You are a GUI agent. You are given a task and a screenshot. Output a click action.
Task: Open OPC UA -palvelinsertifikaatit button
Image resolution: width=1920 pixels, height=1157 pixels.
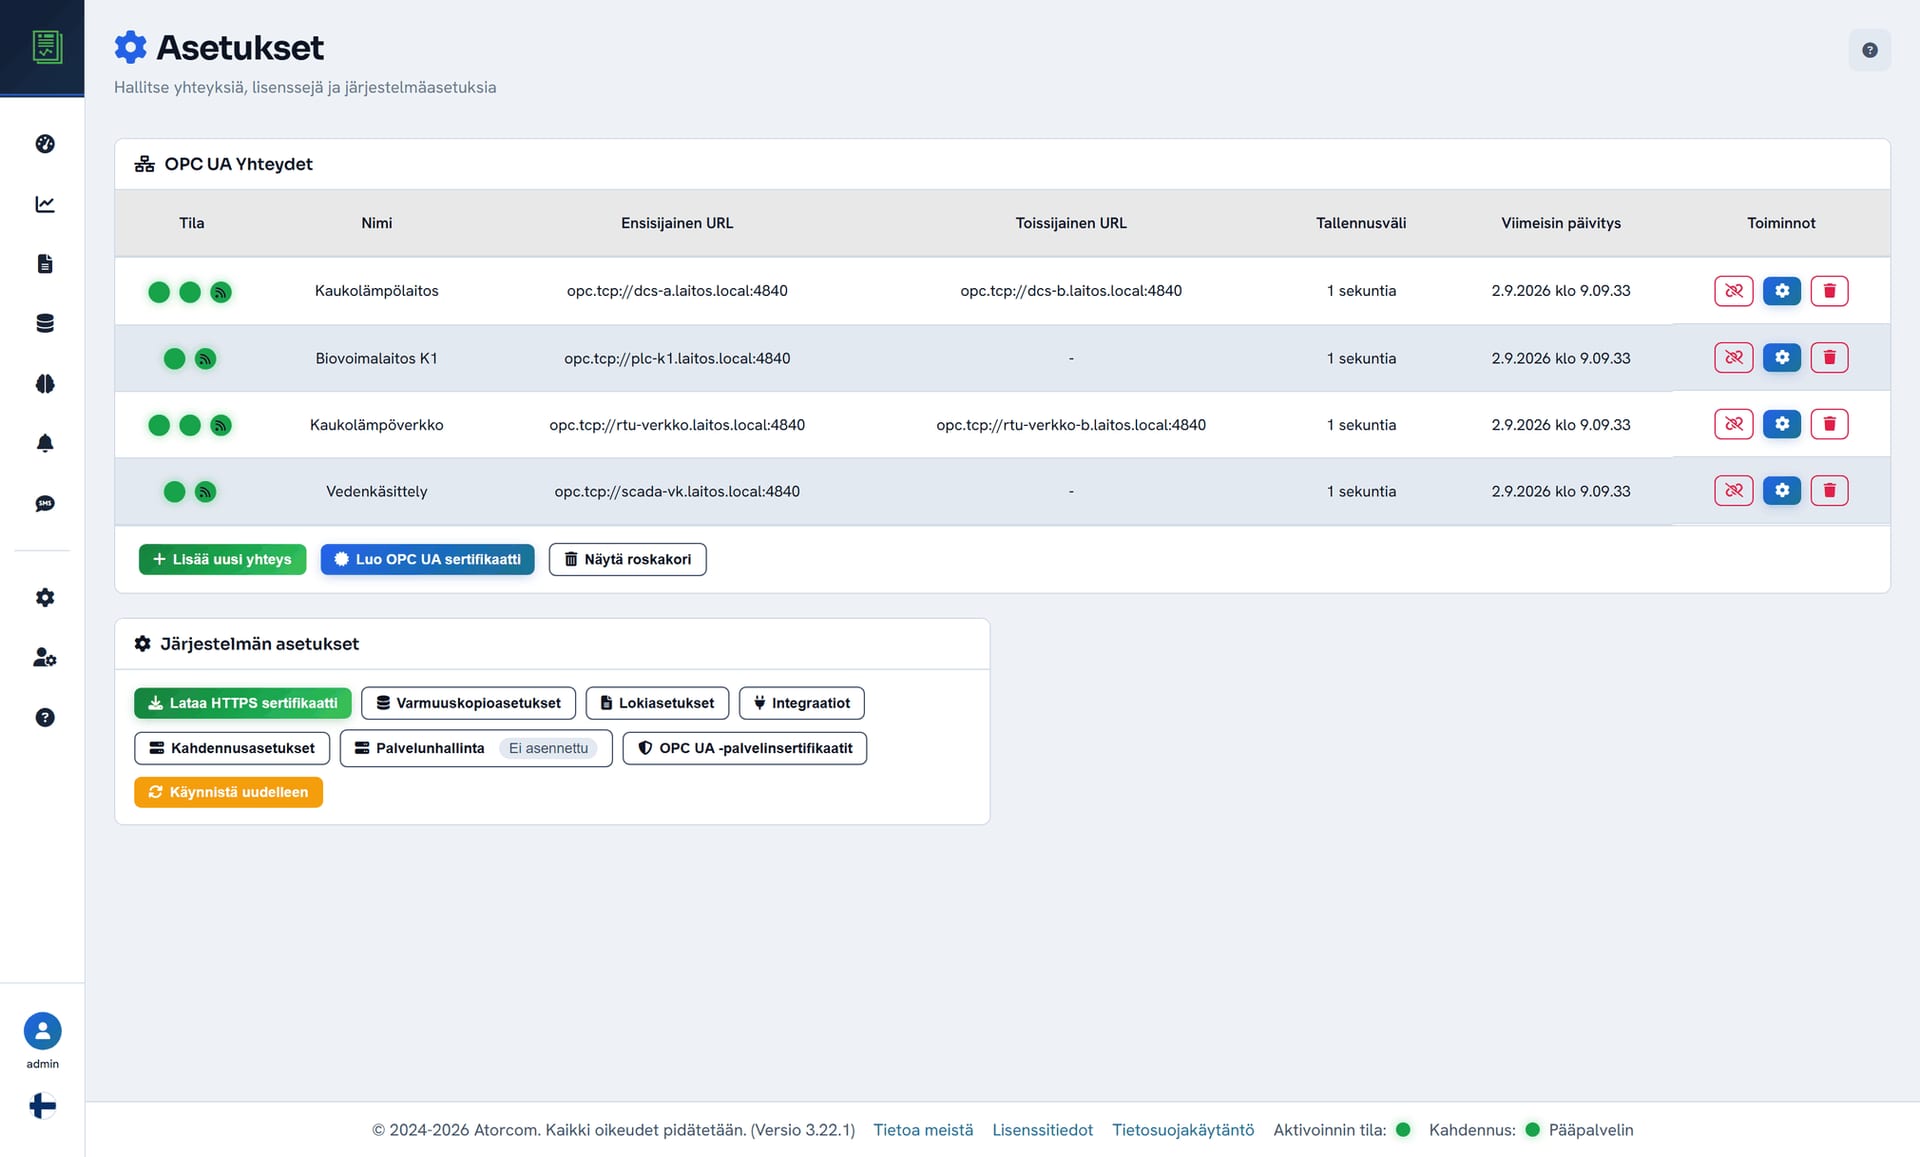(x=745, y=748)
